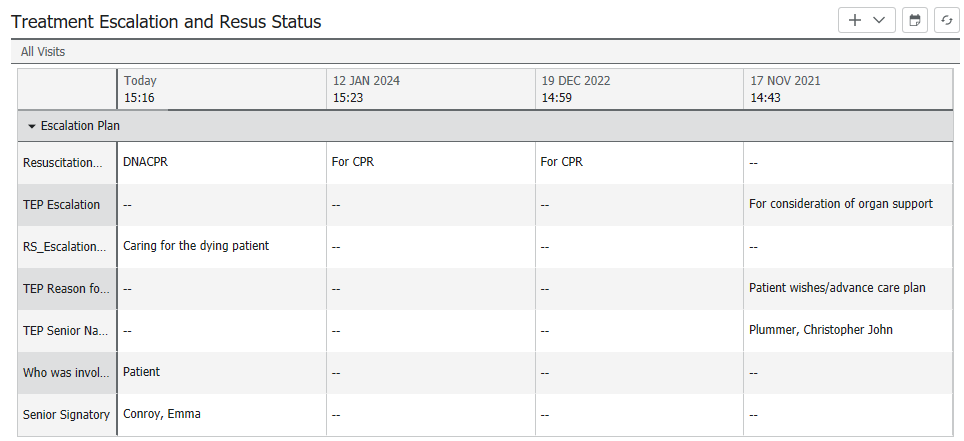Screen dimensions: 964x441
Task: Open Treatment Escalation and Resus Status heading
Action: (166, 22)
